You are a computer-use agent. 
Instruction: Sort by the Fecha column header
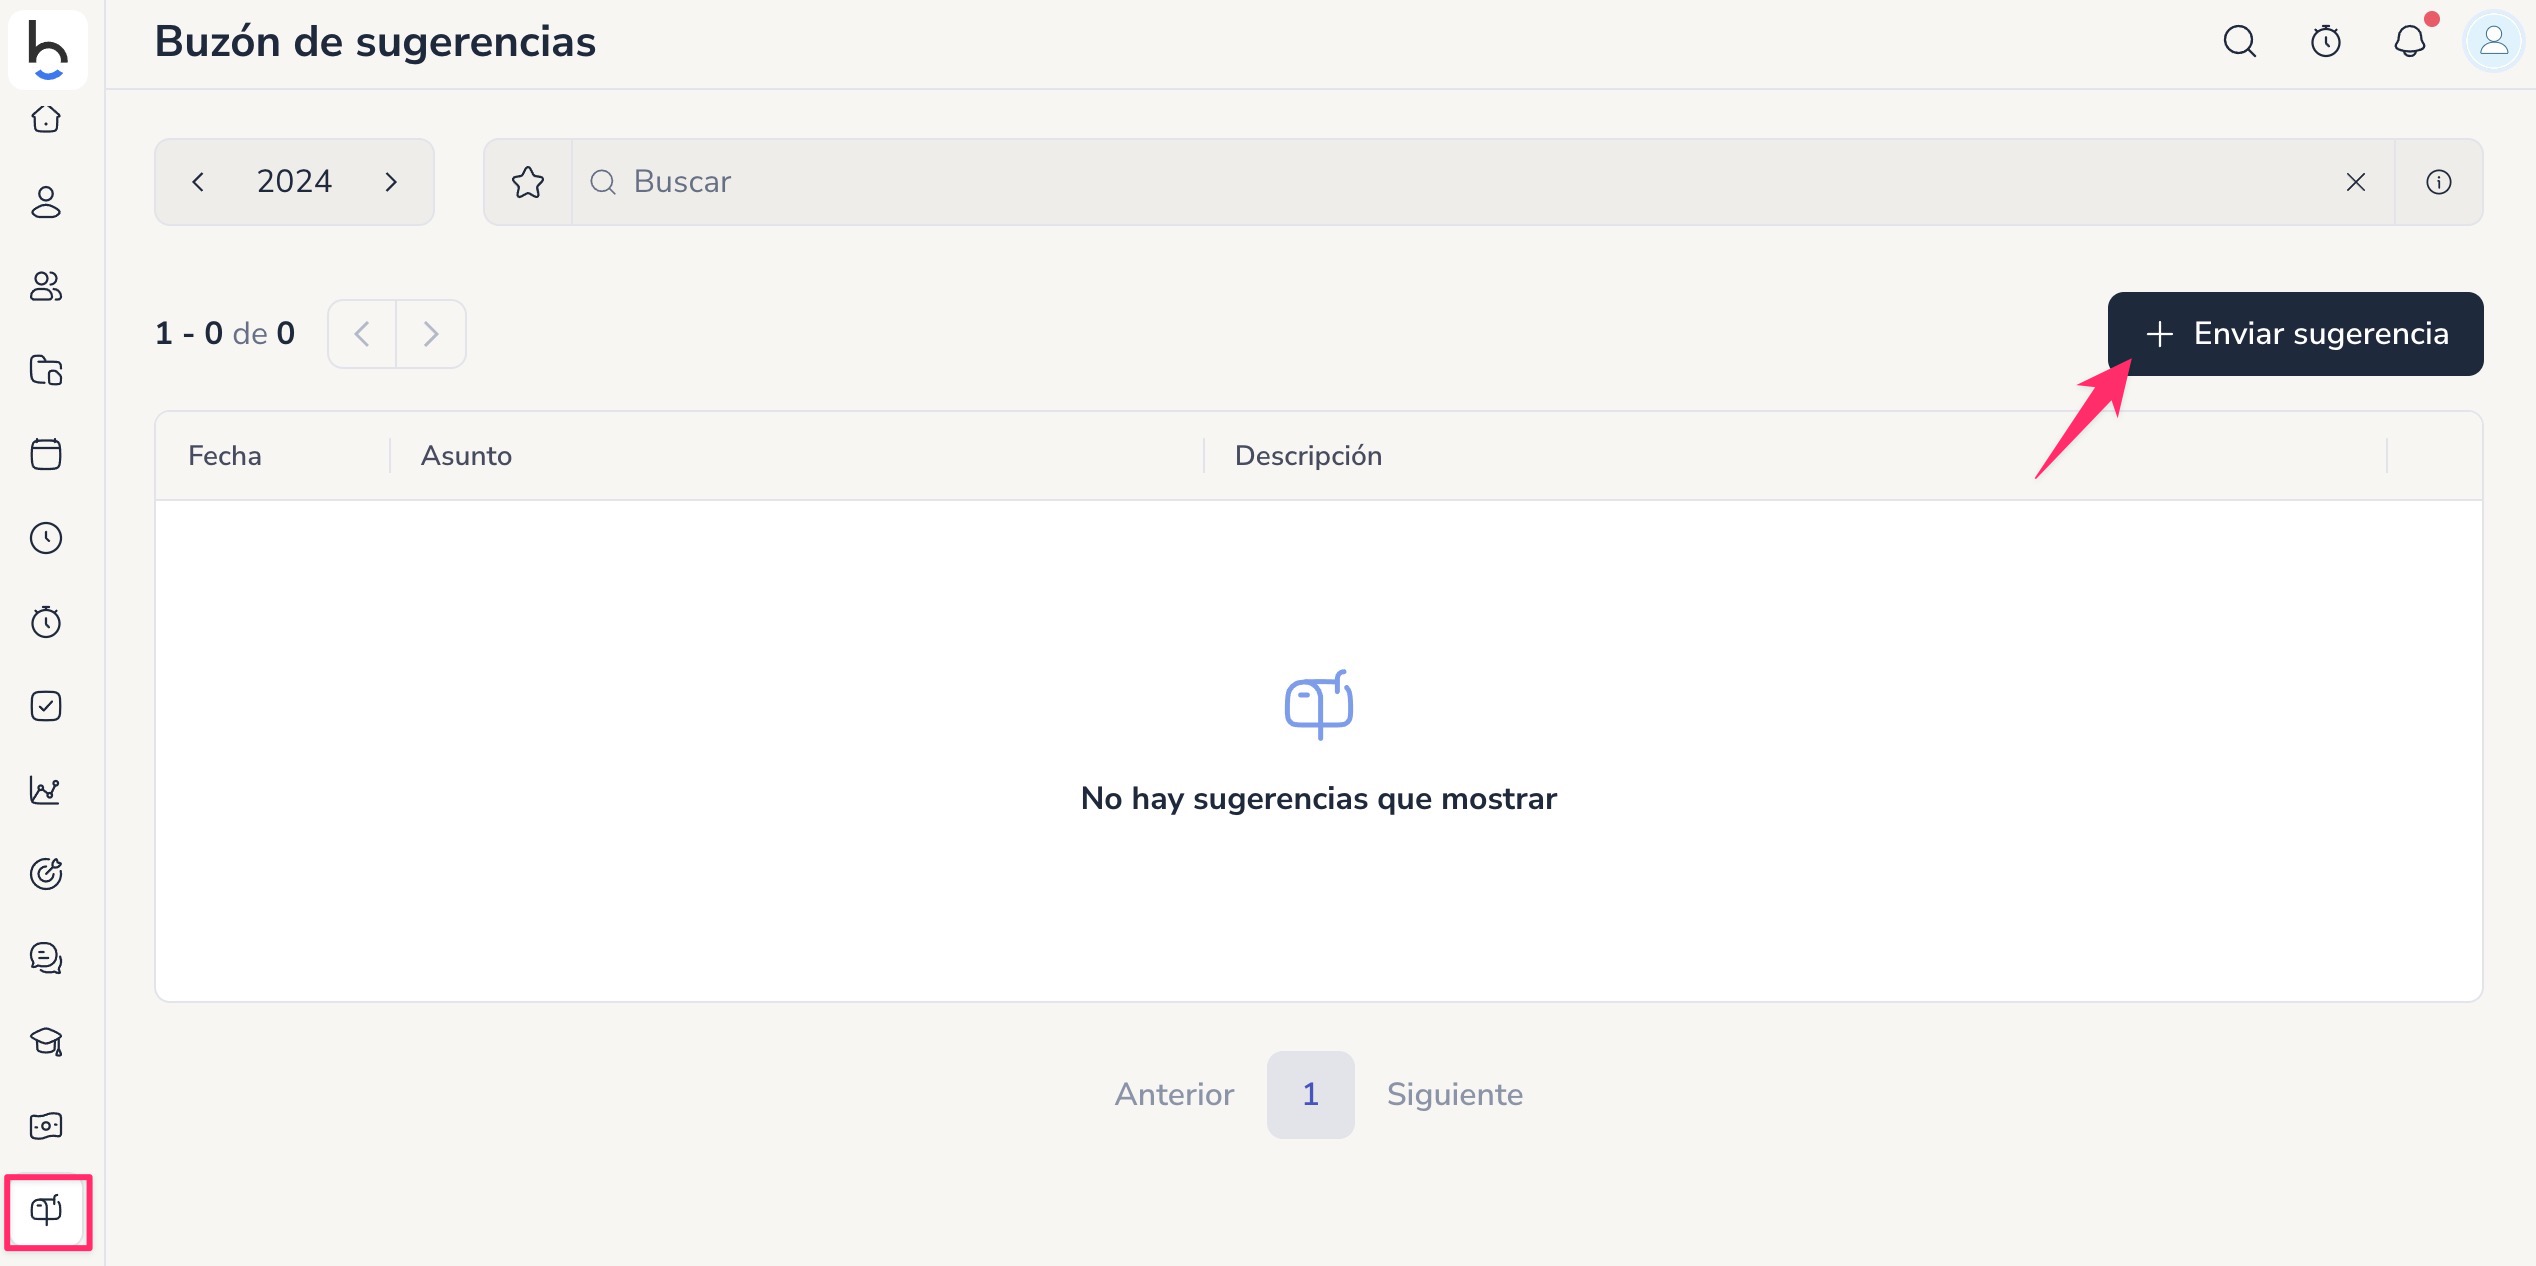coord(225,456)
